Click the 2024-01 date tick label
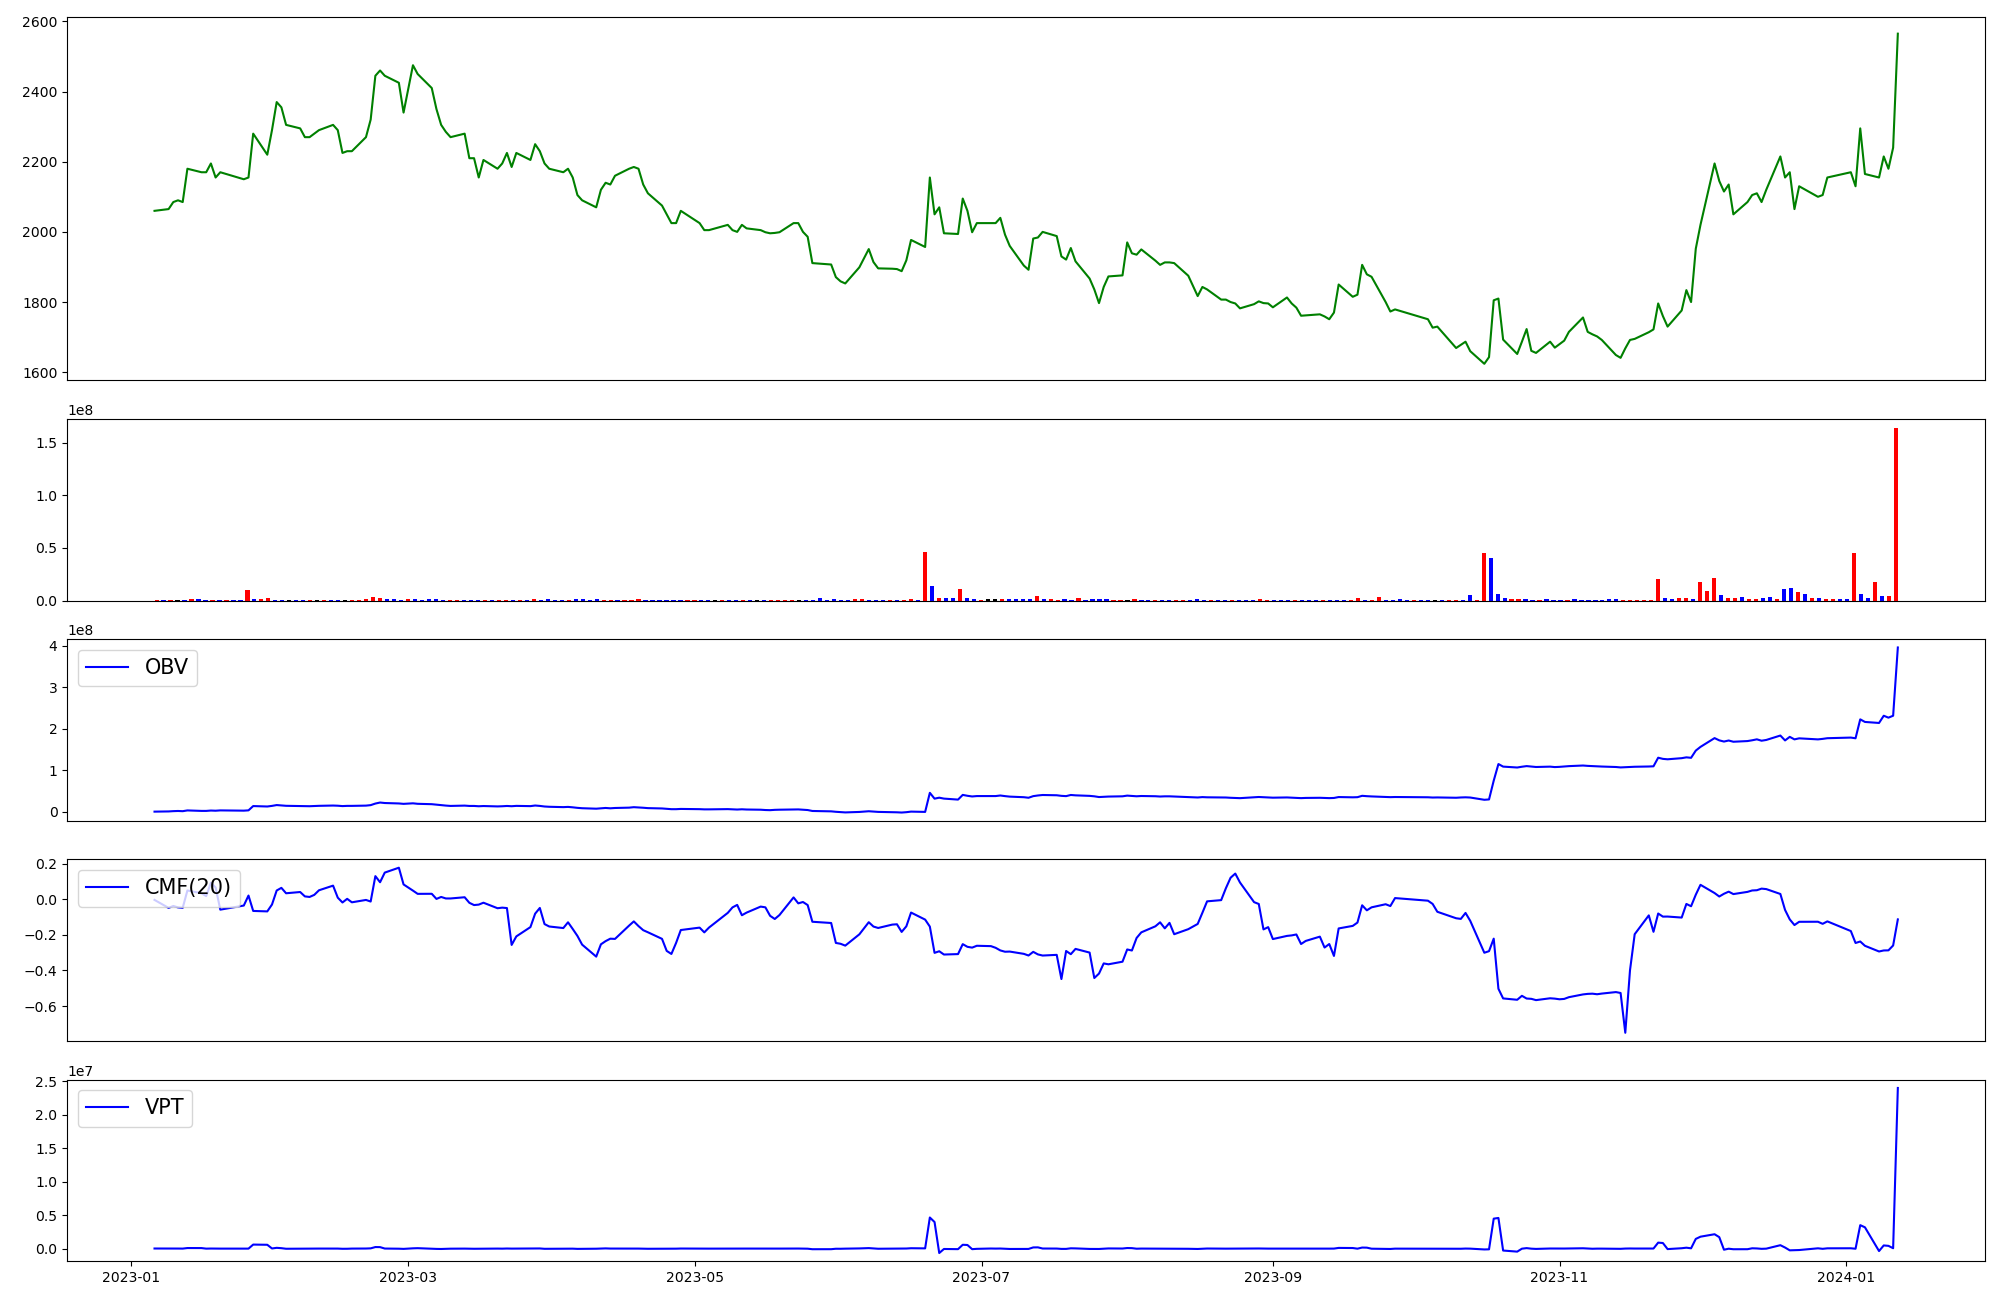 point(1846,1277)
